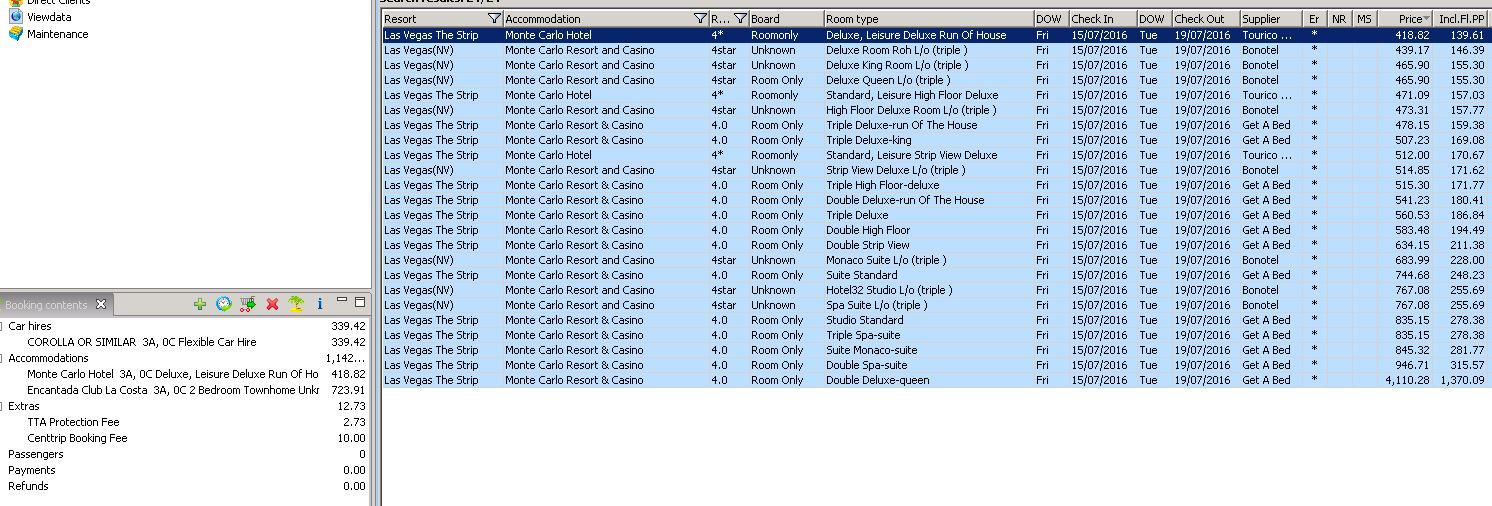
Task: Click the Viewdata globe icon
Action: [15, 17]
